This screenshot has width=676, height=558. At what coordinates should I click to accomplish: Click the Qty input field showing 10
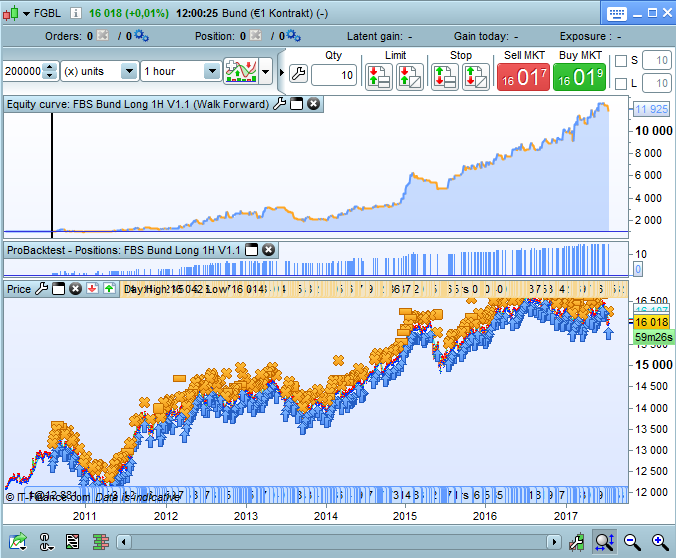pos(334,75)
